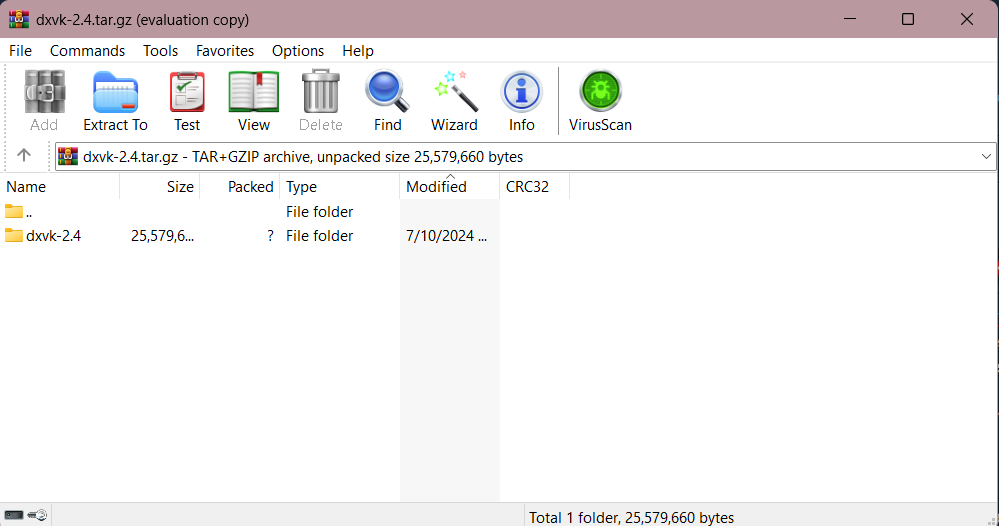This screenshot has height=526, width=999.
Task: Maximize the WinRAR window
Action: 908,19
